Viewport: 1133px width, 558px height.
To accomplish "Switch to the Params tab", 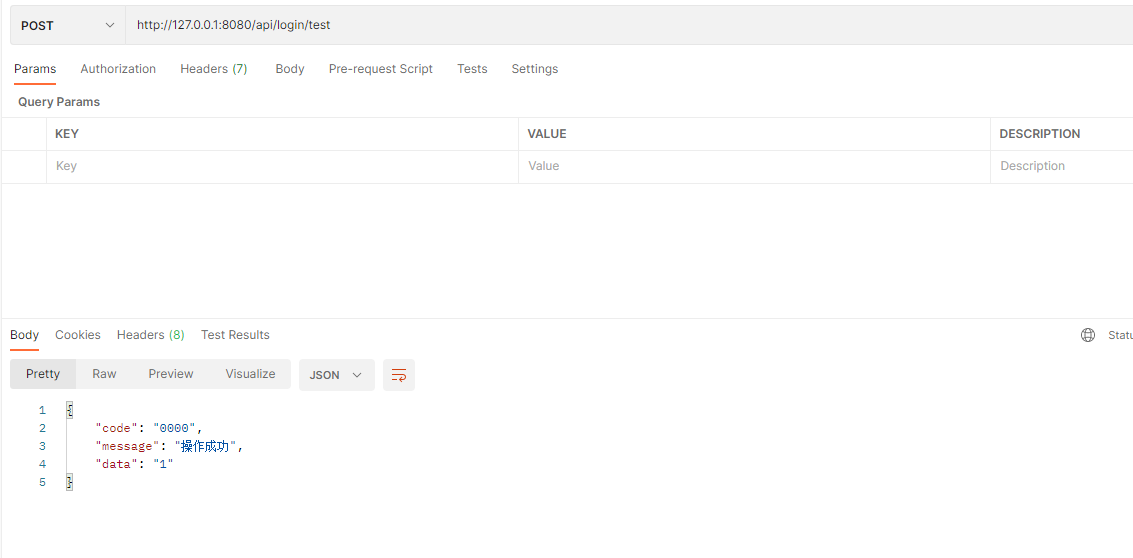I will (35, 69).
